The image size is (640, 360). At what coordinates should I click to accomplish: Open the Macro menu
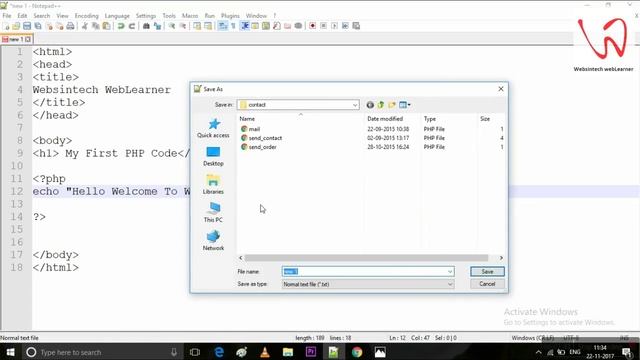click(x=190, y=16)
